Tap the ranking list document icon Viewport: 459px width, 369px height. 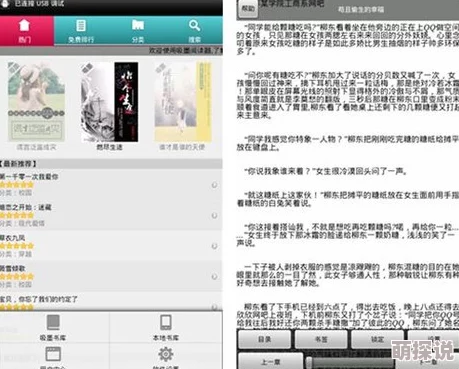tap(81, 25)
